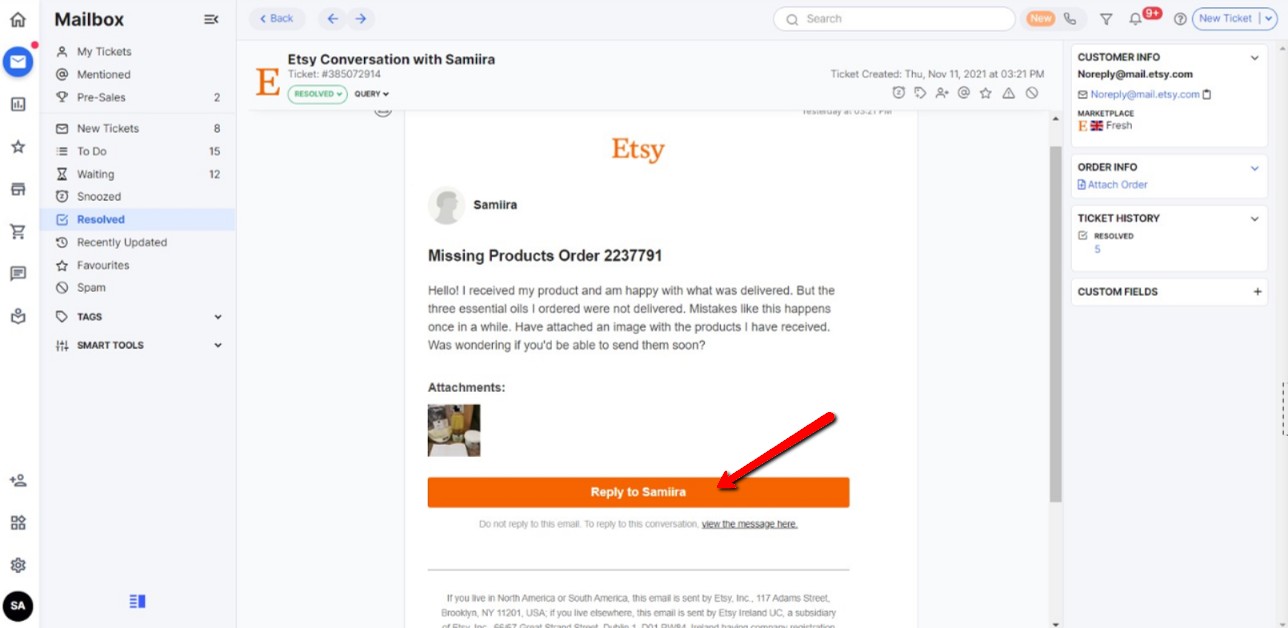Expand the QUERY type dropdown
This screenshot has height=628, width=1288.
tap(371, 94)
